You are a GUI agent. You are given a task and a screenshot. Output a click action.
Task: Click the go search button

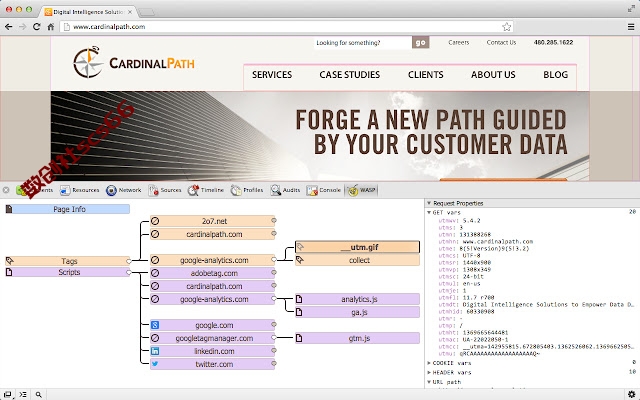click(420, 42)
